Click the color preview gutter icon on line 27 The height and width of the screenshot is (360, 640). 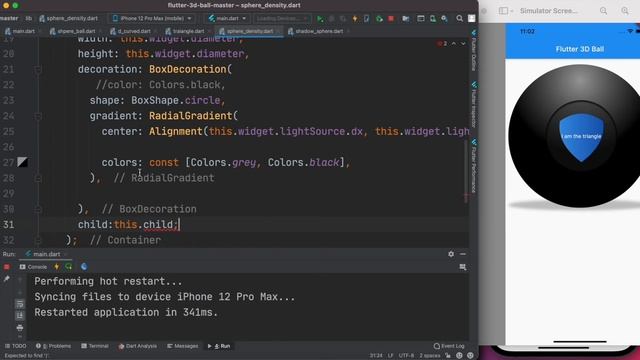(22, 162)
